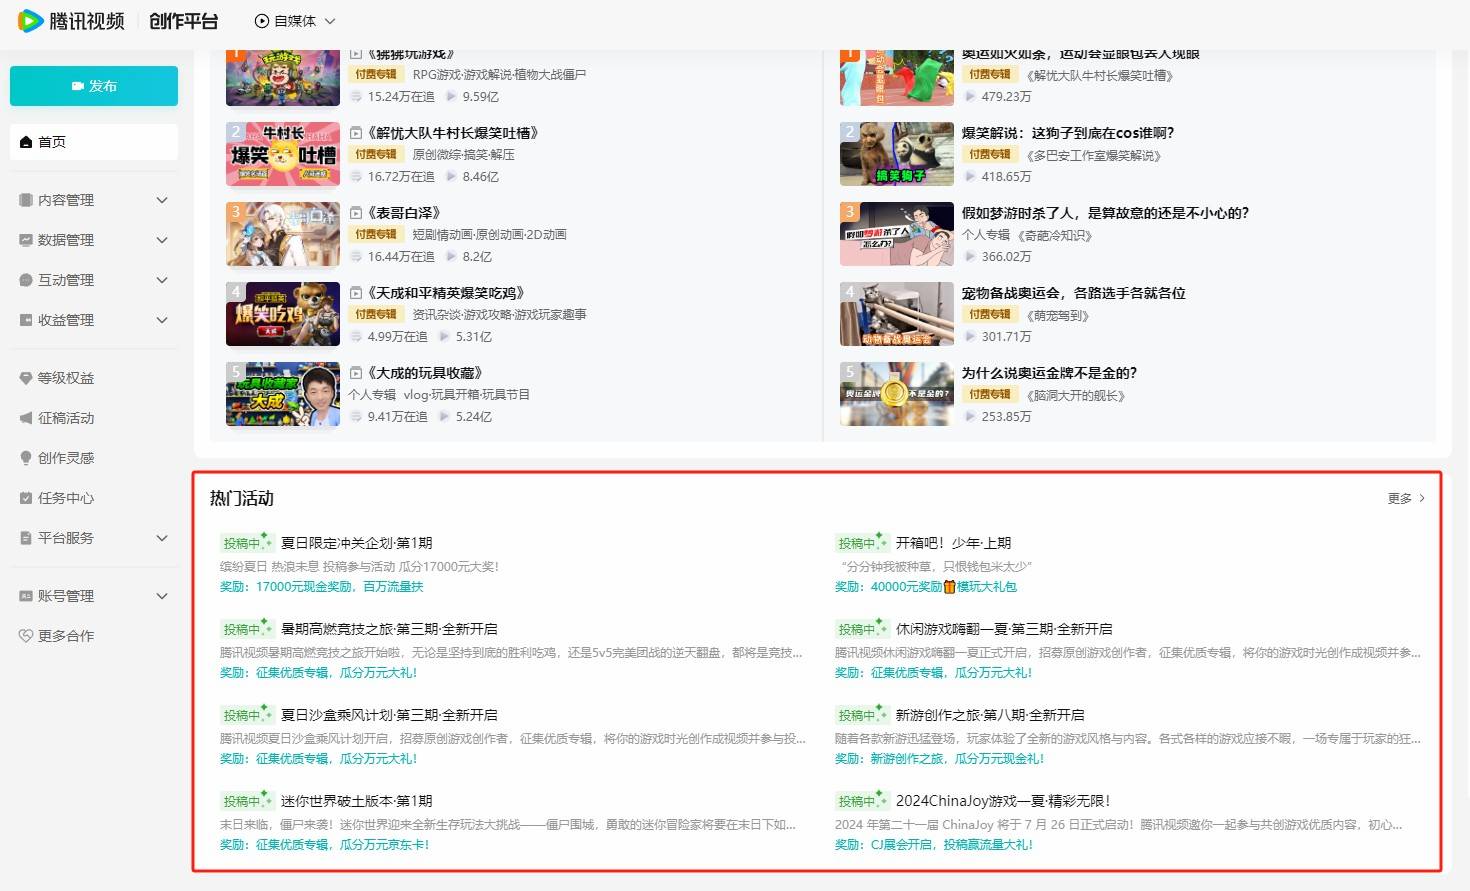The height and width of the screenshot is (891, 1470).
Task: Expand the 内容管理 menu chevron
Action: [162, 200]
